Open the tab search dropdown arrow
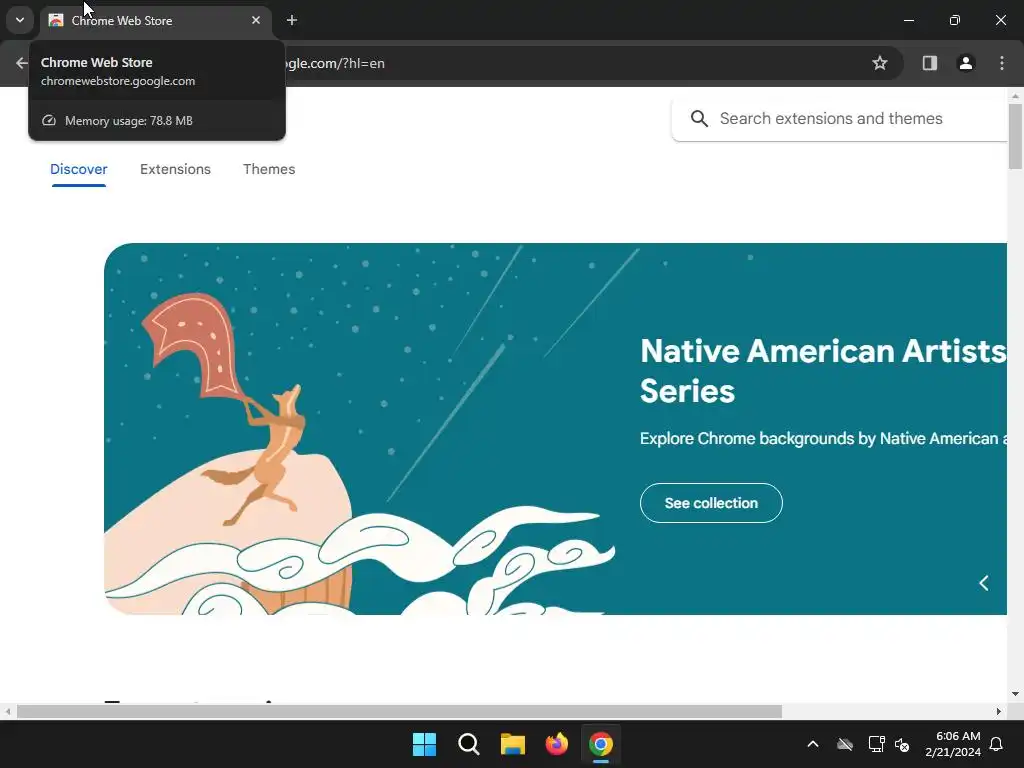 pos(20,20)
